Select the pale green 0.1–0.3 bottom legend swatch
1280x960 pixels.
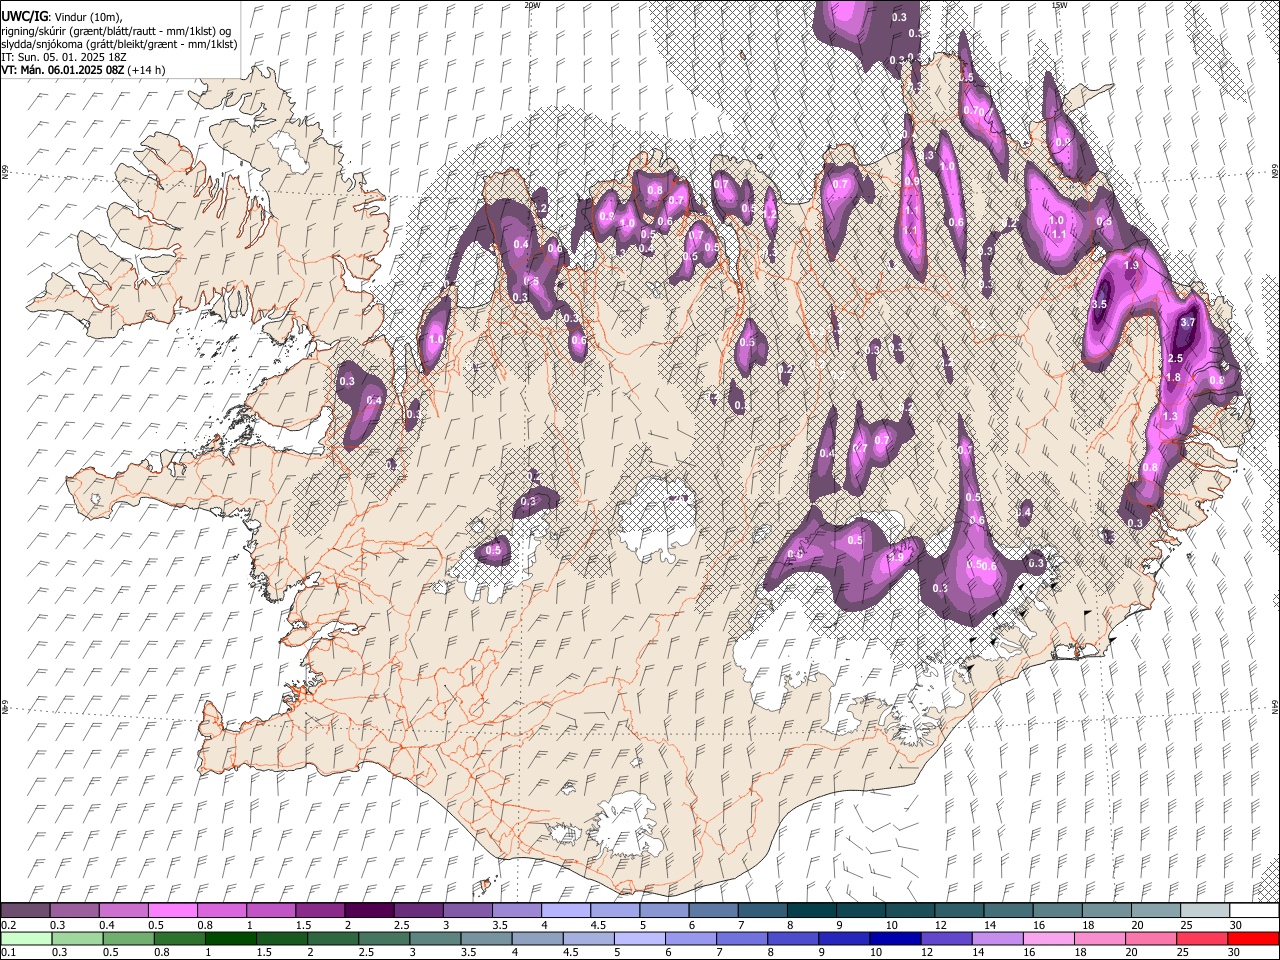25,938
